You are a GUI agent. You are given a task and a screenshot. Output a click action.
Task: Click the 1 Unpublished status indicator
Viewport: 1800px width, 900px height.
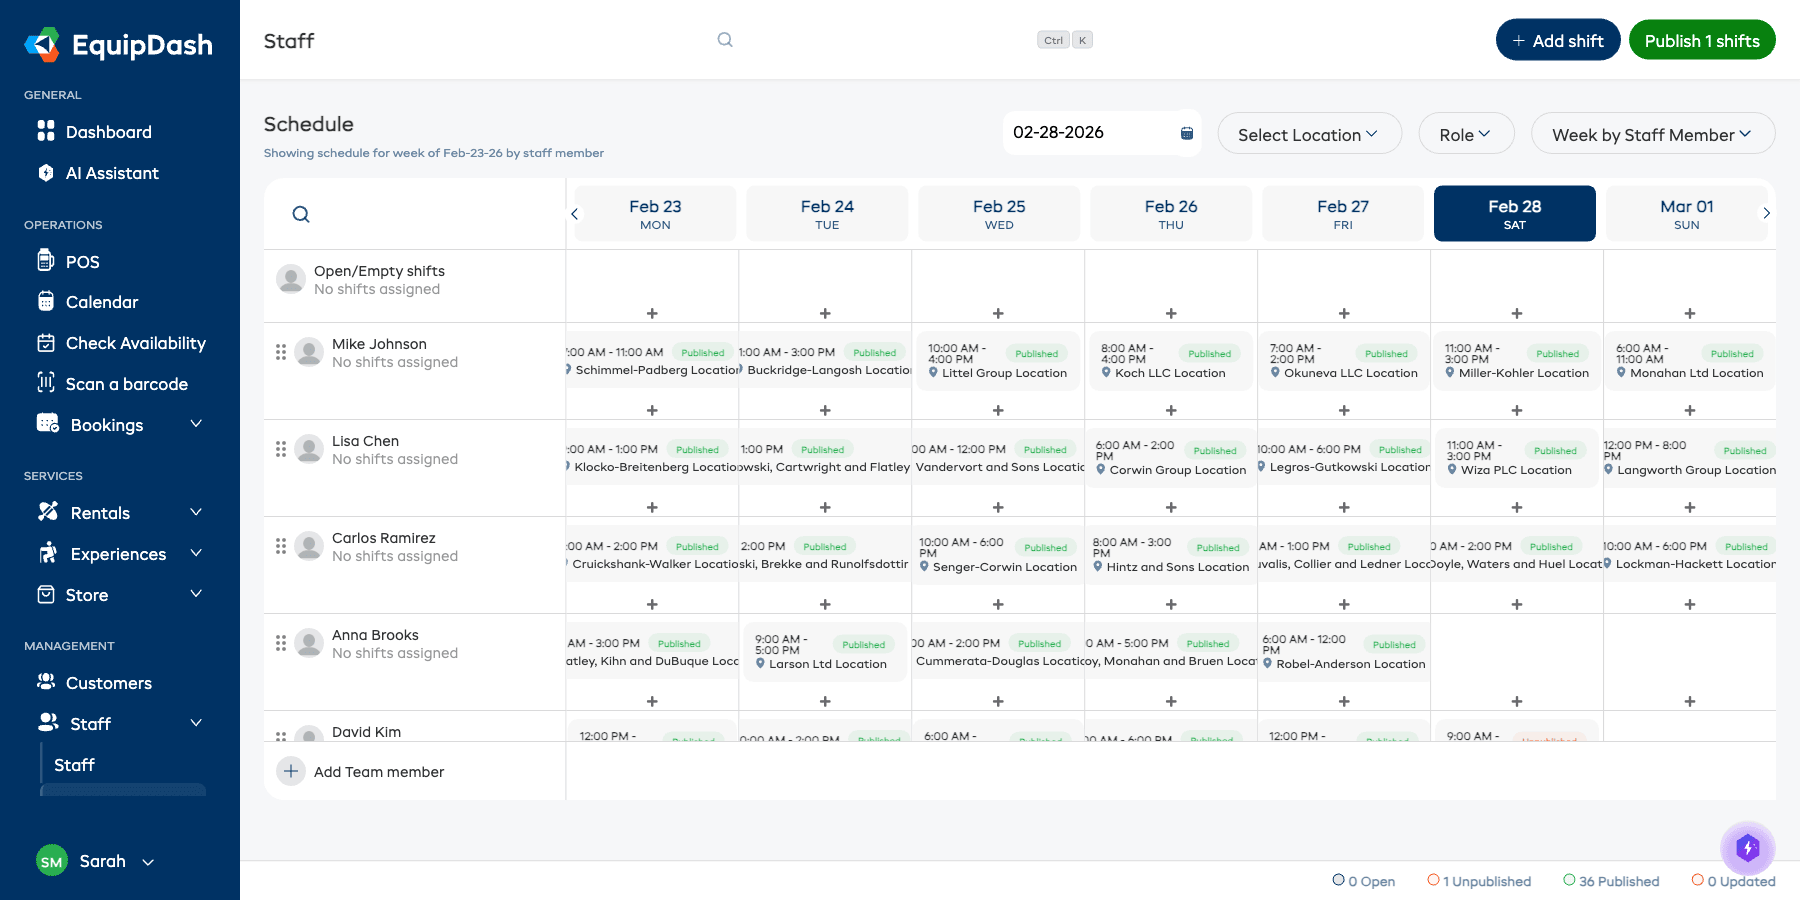(x=1479, y=881)
